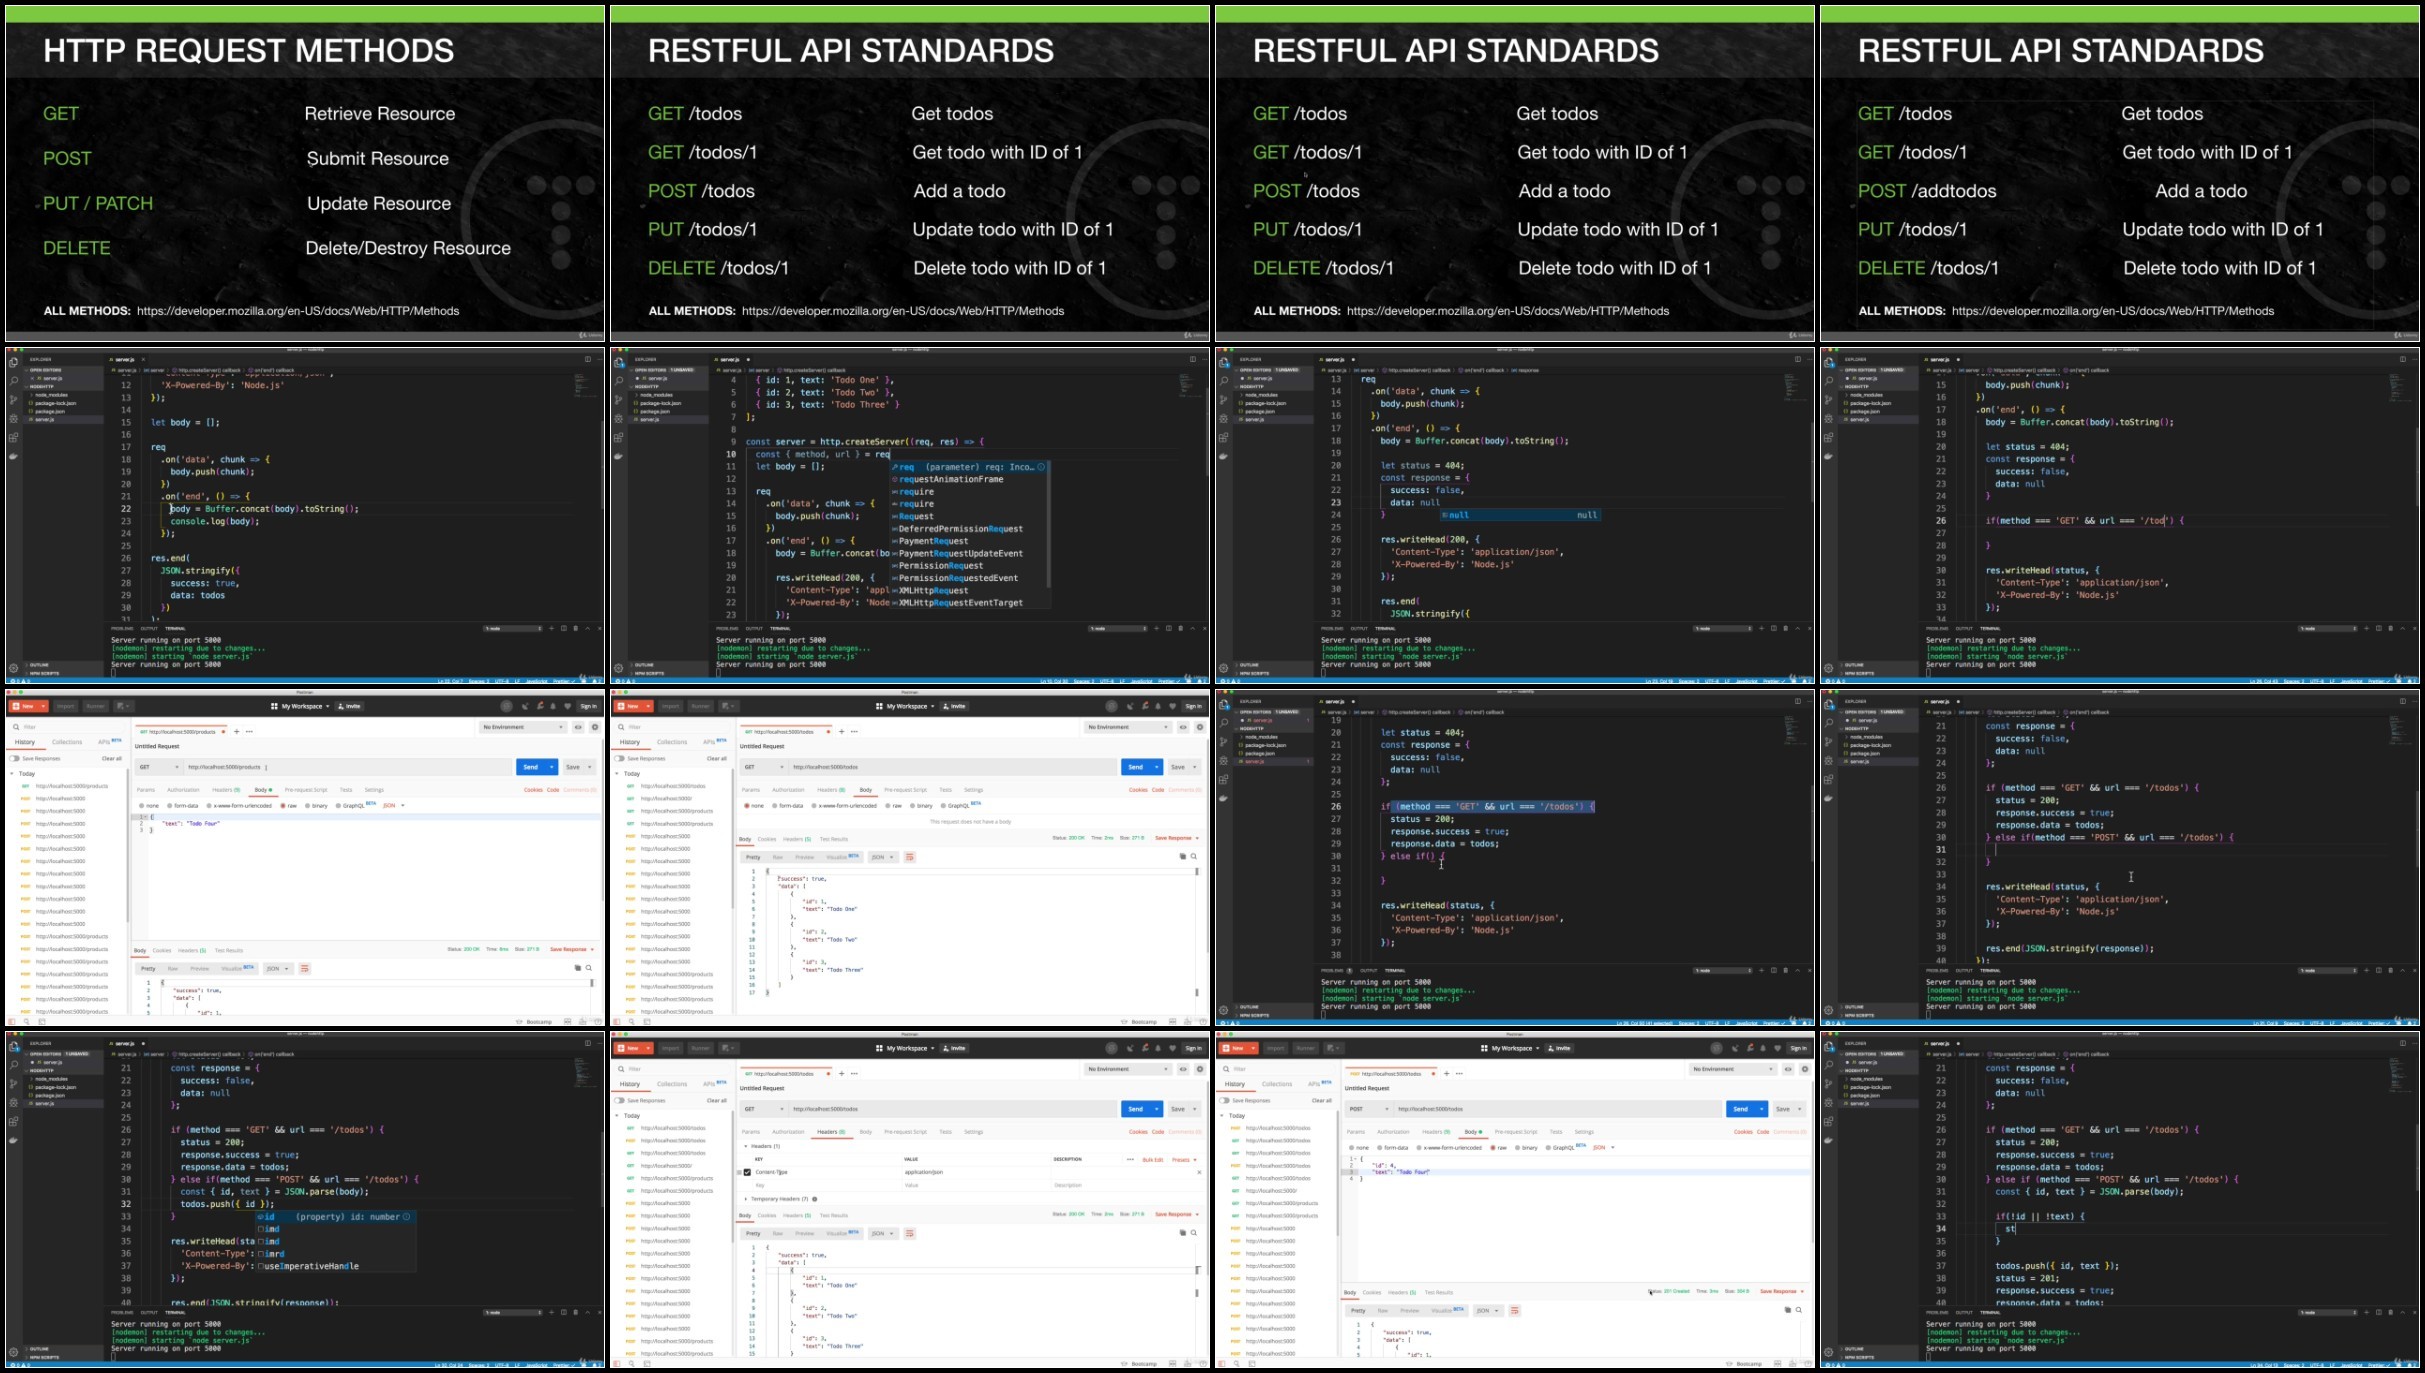2425x1373 pixels.
Task: Select raw radio in POST /todos Postman frame
Action: point(1493,1148)
